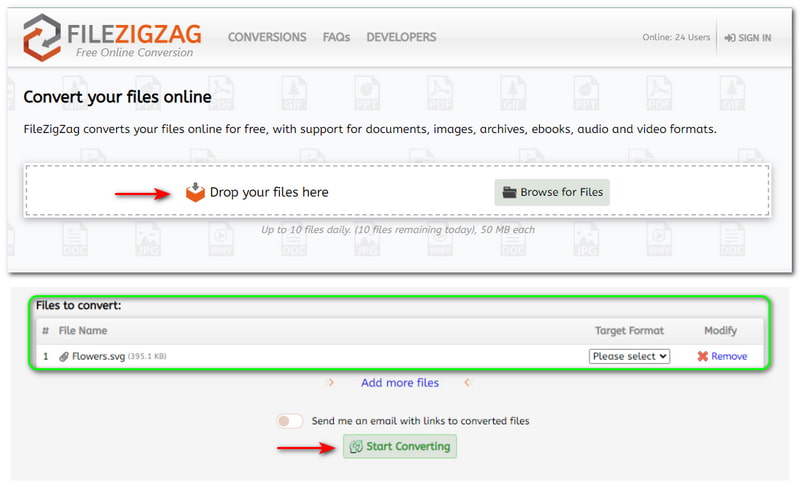Screen dimensions: 800x496
Task: Select the Flowers.svg file name
Action: [x=98, y=356]
